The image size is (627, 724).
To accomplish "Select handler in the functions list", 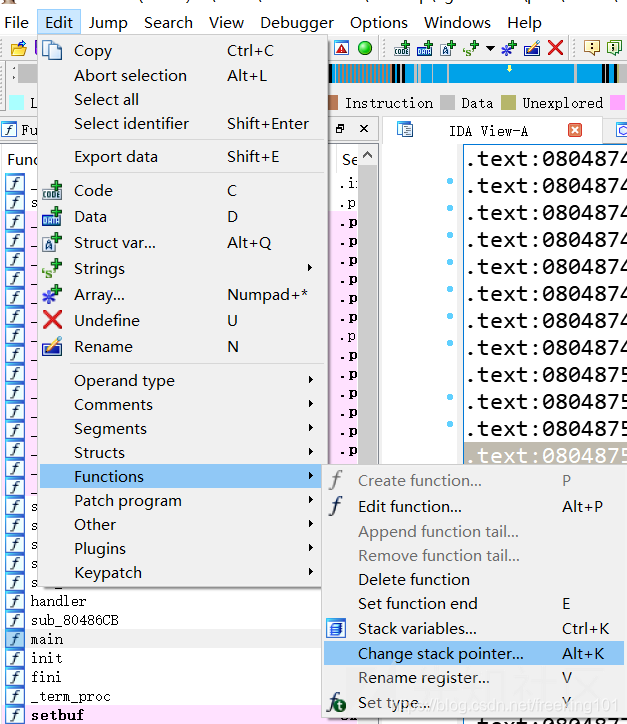I will [x=58, y=601].
